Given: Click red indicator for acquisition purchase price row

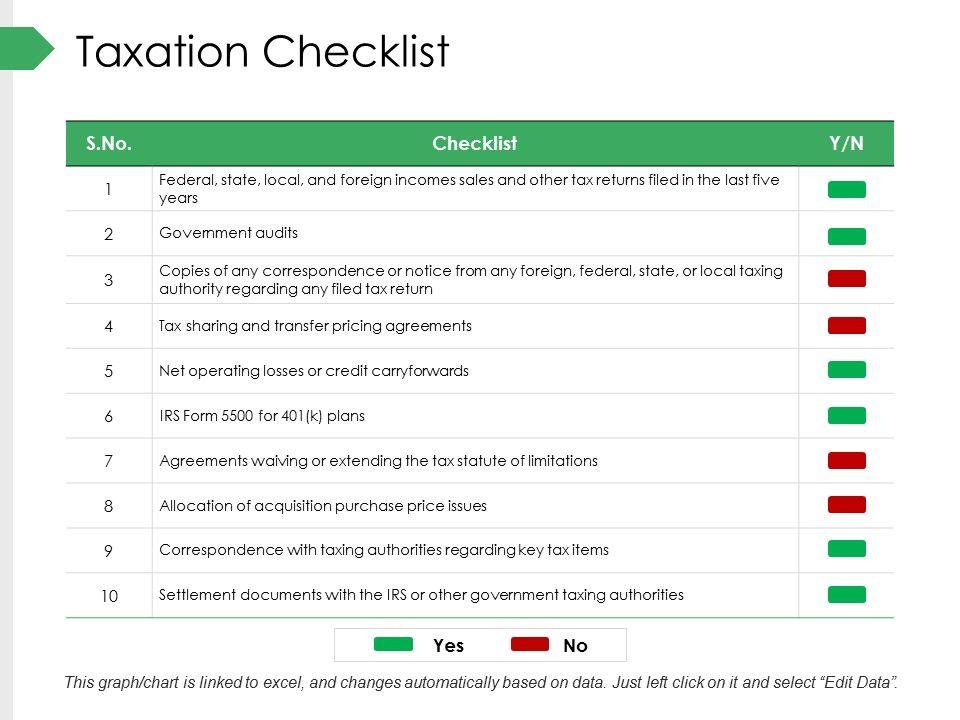Looking at the screenshot, I should point(846,504).
